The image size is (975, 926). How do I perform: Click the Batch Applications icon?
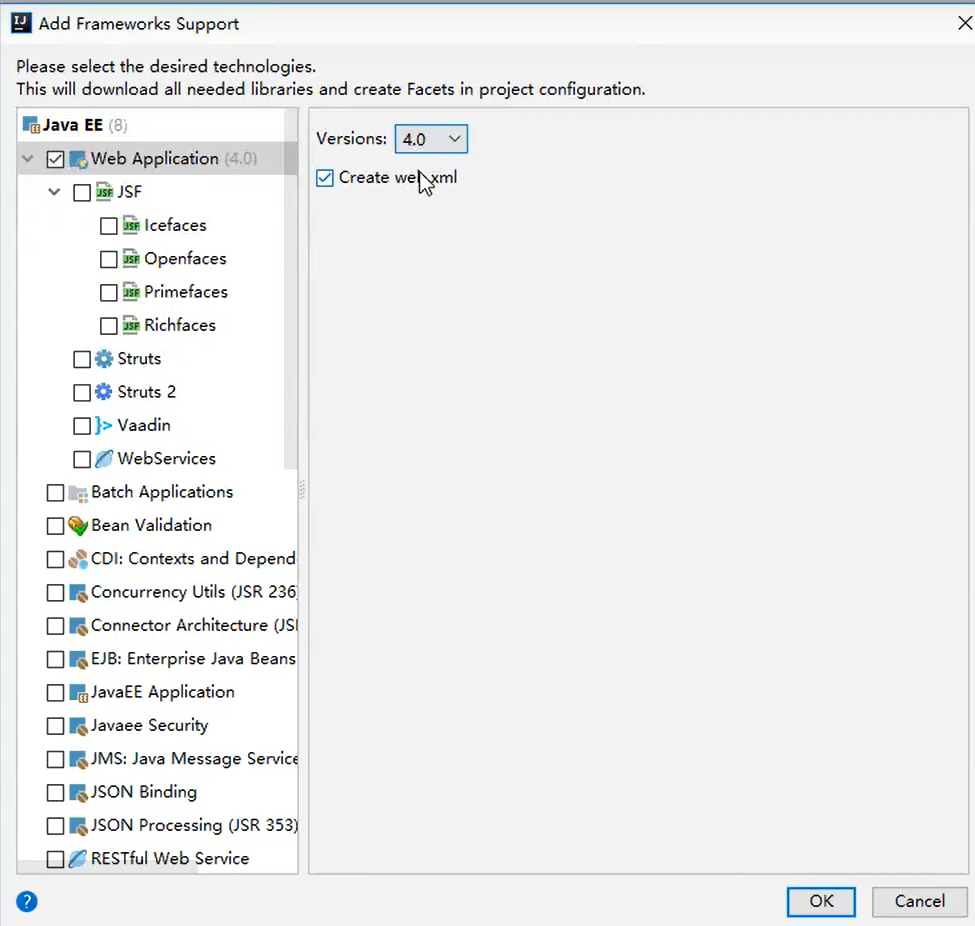click(x=78, y=493)
